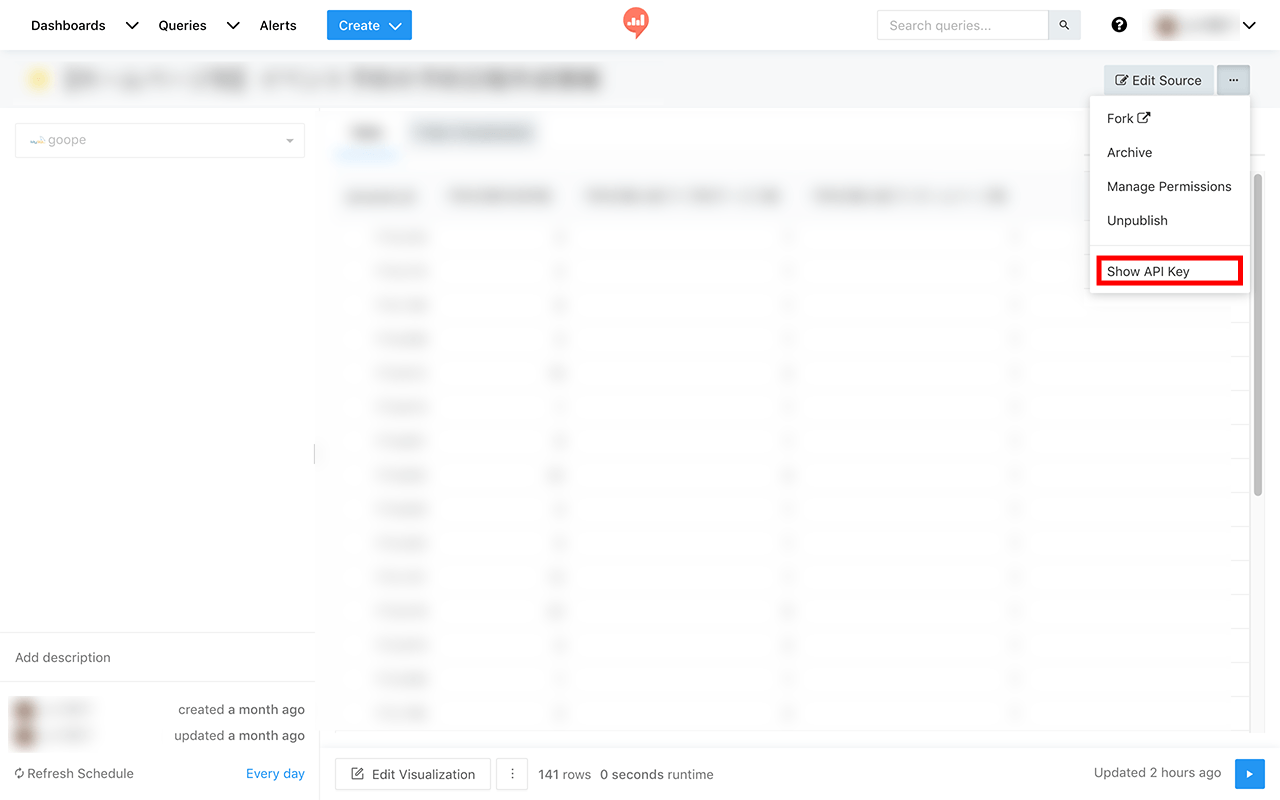Focus the Search queries field

click(x=962, y=25)
